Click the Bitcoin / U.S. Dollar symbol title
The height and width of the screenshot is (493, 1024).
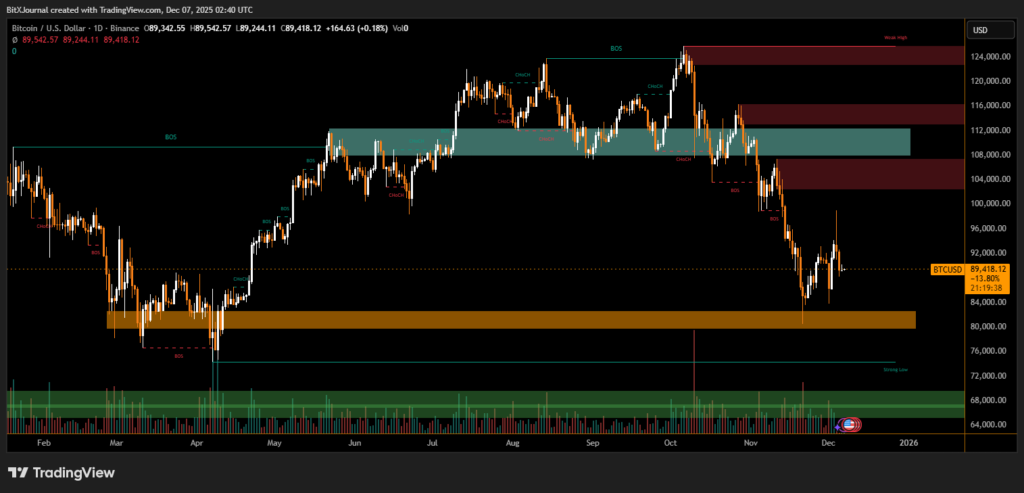(x=48, y=29)
